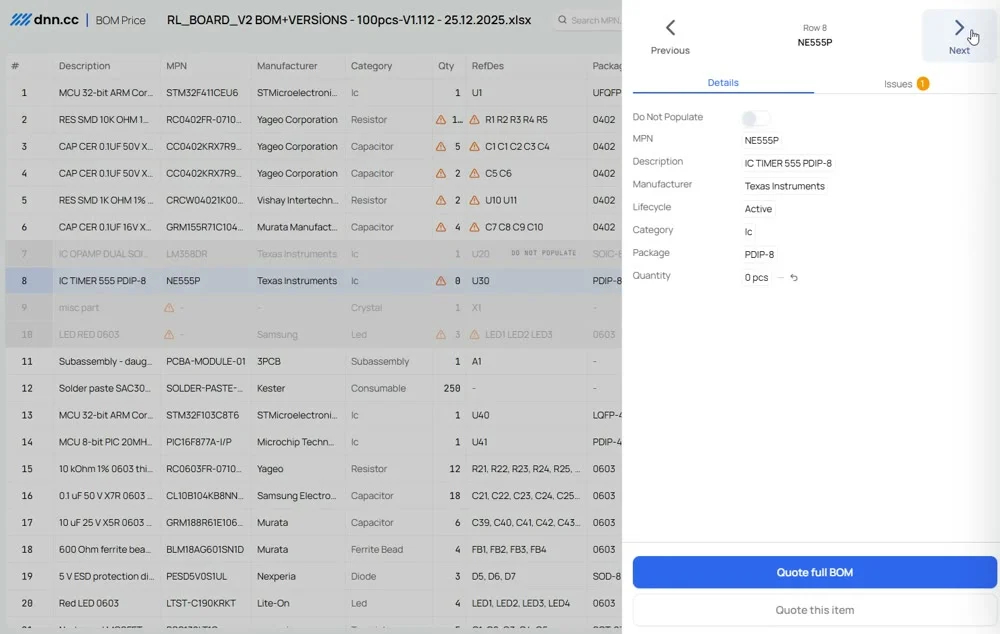Sort by the RefDes column header
Image resolution: width=1000 pixels, height=634 pixels.
tap(487, 66)
